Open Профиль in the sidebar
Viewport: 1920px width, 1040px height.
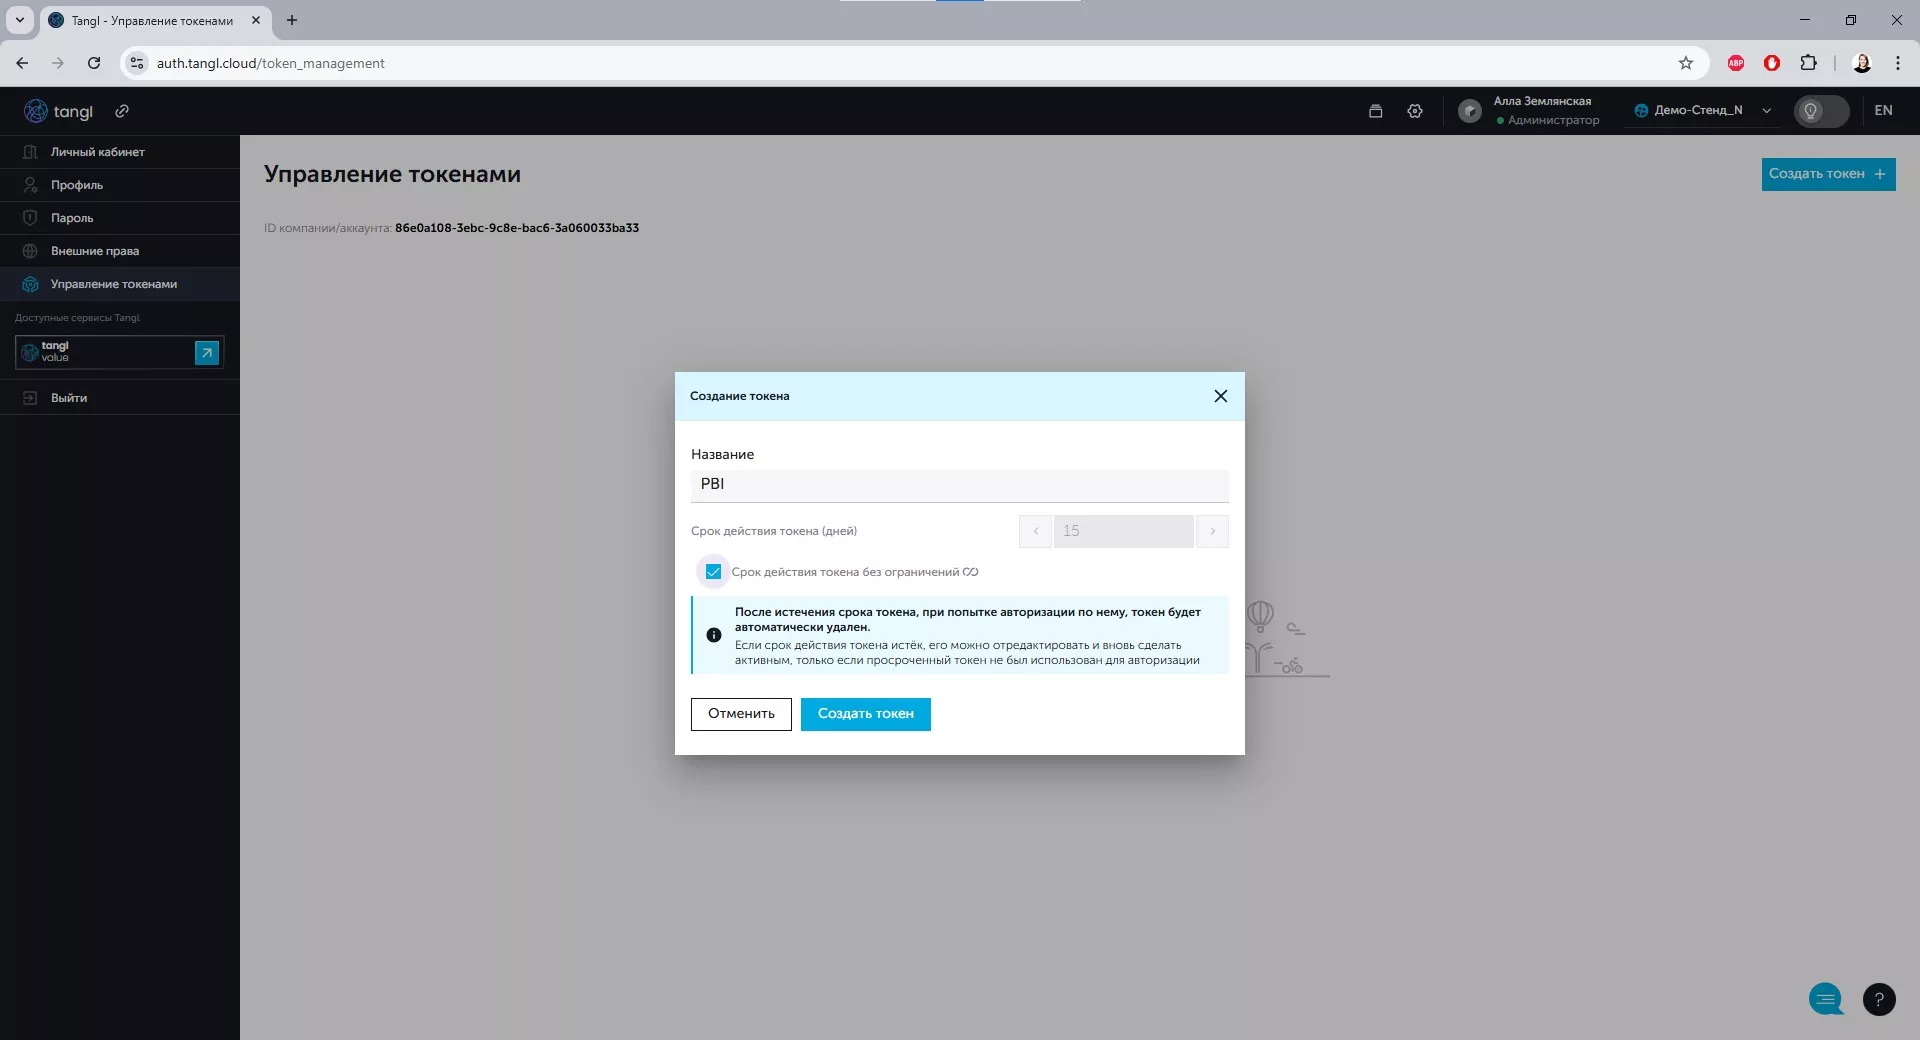coord(77,185)
